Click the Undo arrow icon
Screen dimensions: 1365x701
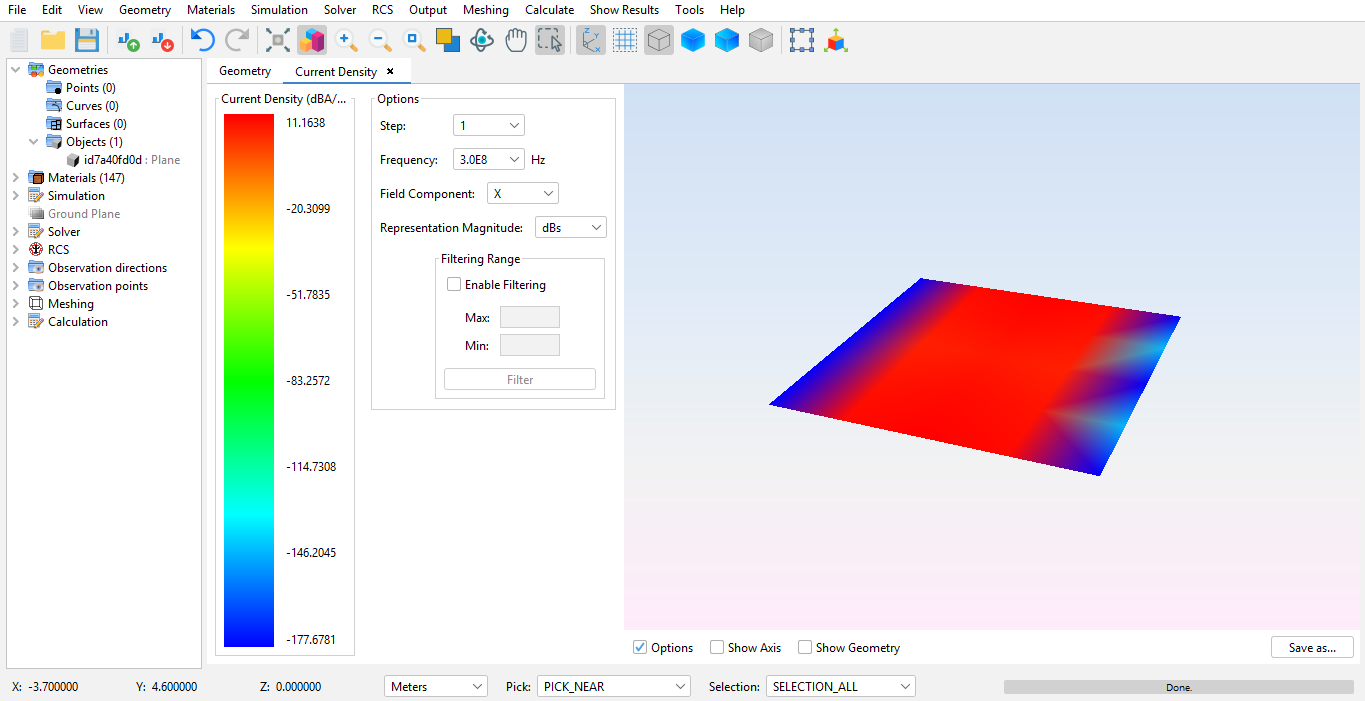coord(203,41)
